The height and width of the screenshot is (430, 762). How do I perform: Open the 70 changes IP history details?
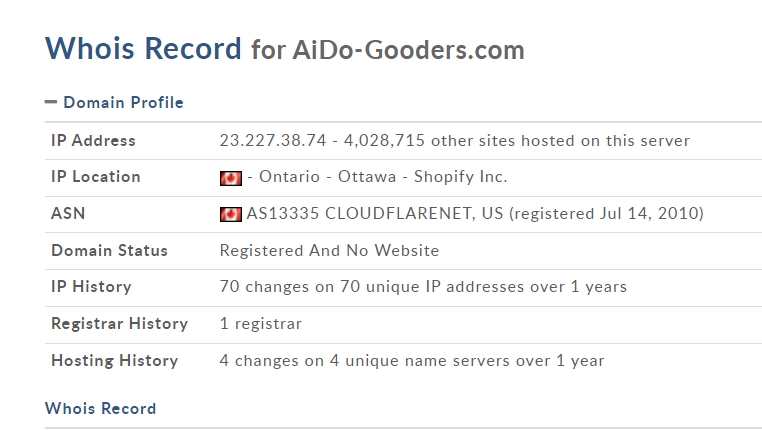coord(423,287)
